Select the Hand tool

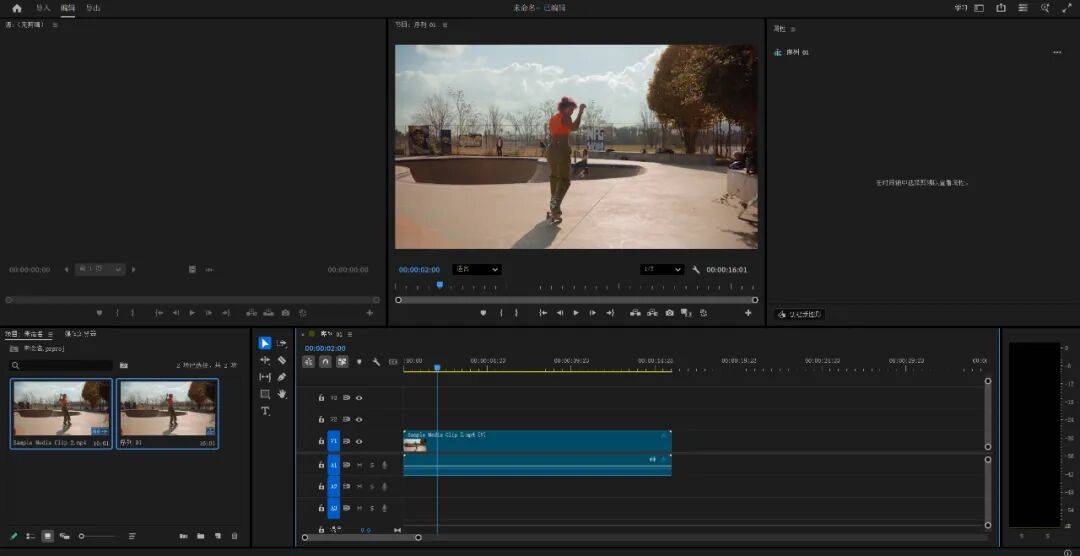[282, 394]
